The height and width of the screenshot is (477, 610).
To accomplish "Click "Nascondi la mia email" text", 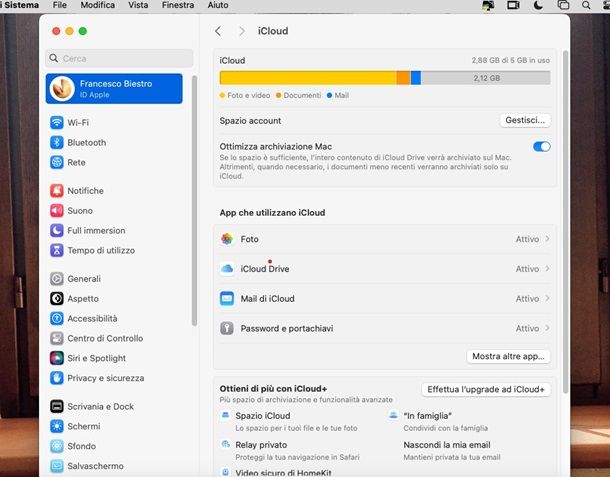I will [x=447, y=445].
